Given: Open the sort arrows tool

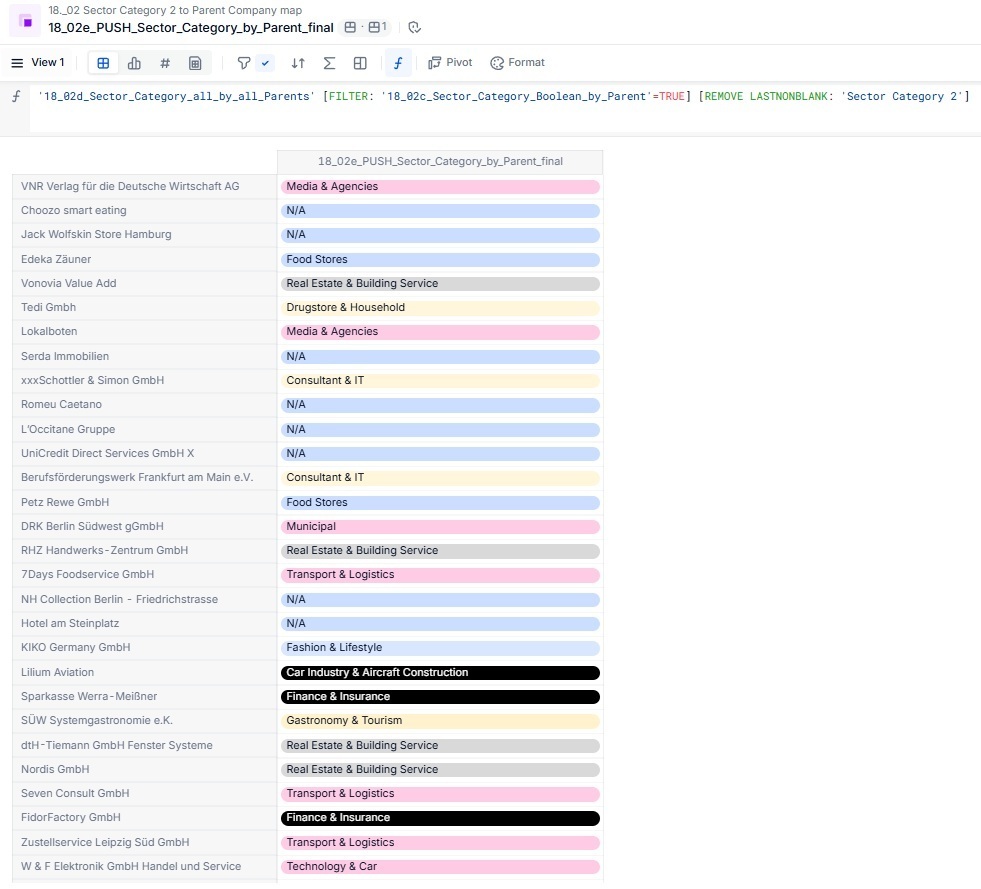Looking at the screenshot, I should pos(298,63).
